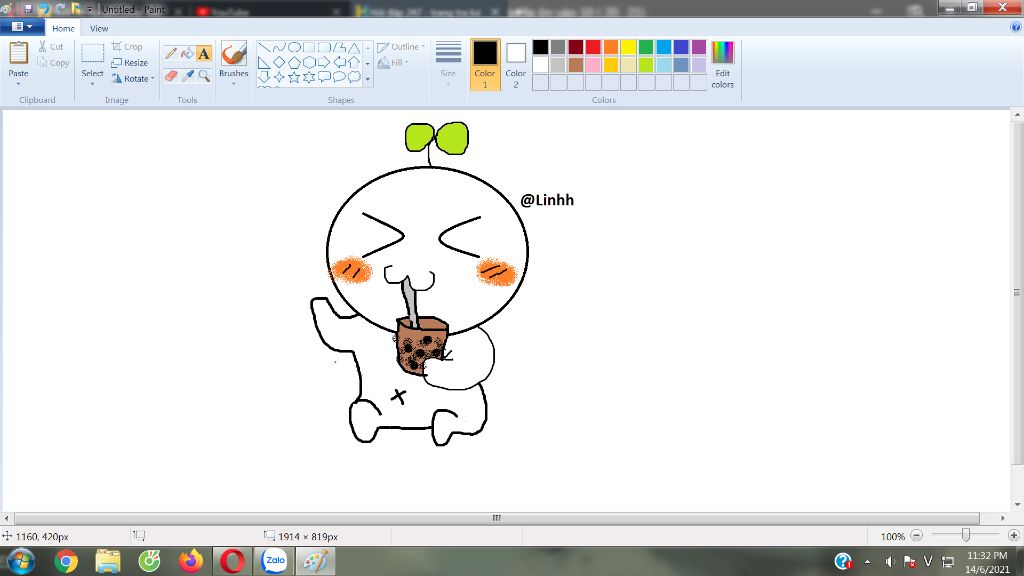
Task: Choose the Diamond shape
Action: 279,63
